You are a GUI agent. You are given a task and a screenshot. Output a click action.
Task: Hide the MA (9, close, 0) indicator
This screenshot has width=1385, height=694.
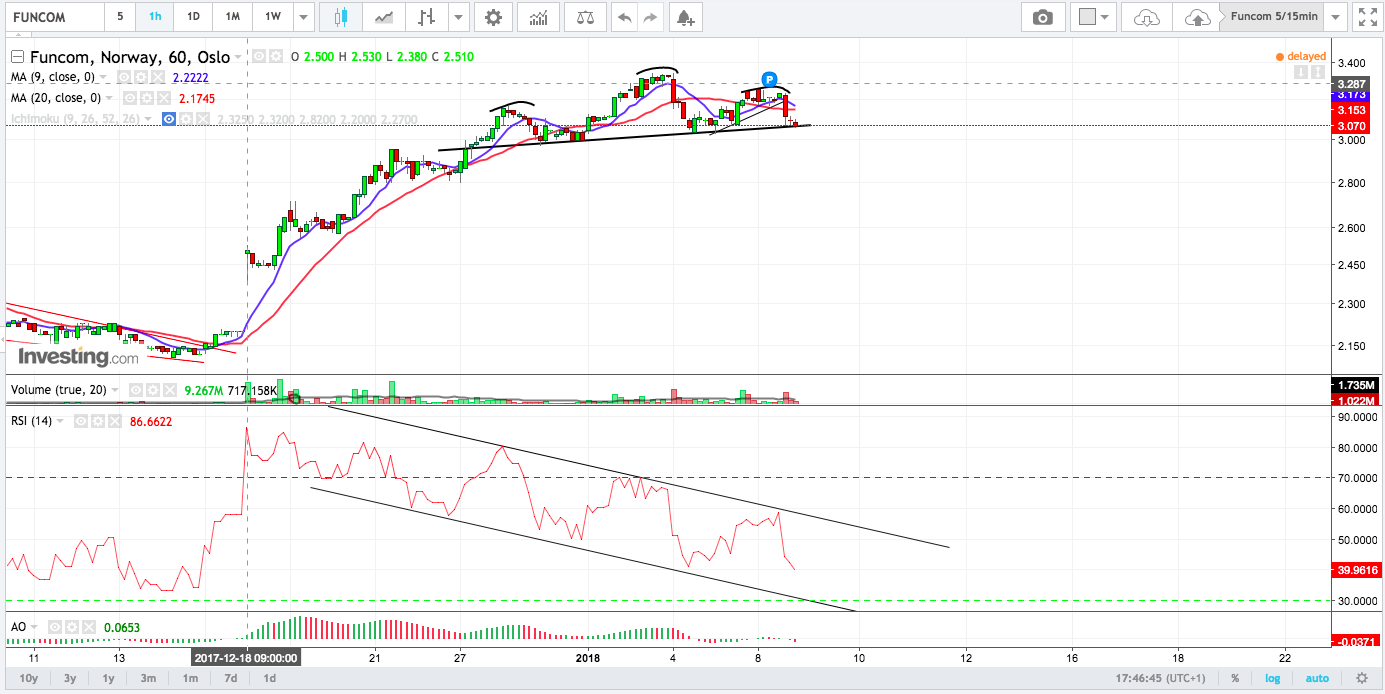(124, 77)
